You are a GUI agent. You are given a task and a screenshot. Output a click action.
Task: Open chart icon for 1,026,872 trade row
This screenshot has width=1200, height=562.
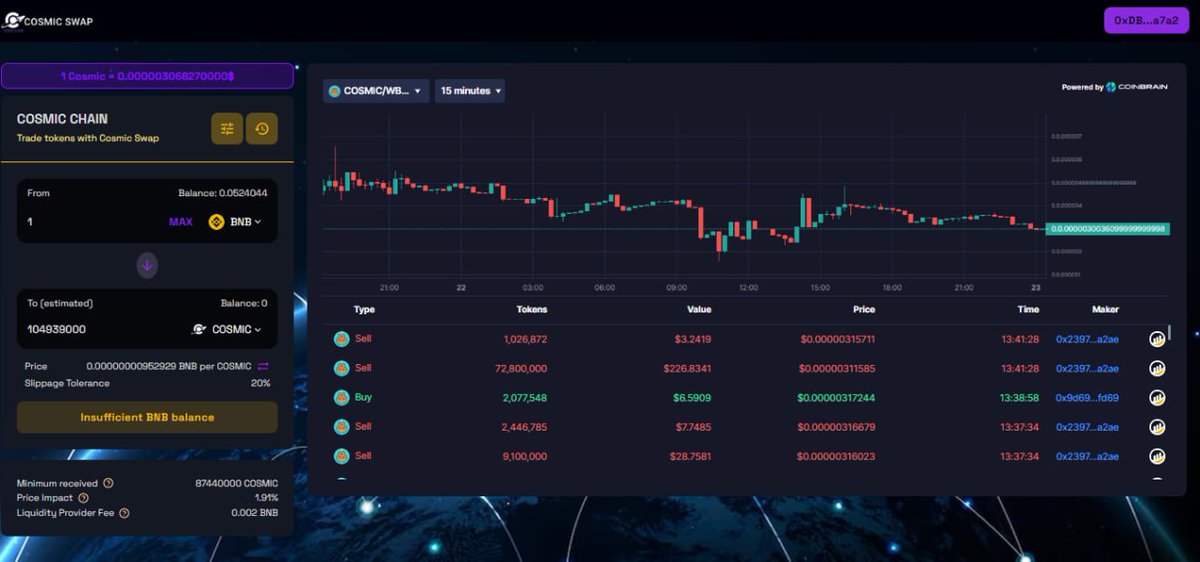pyautogui.click(x=1157, y=340)
